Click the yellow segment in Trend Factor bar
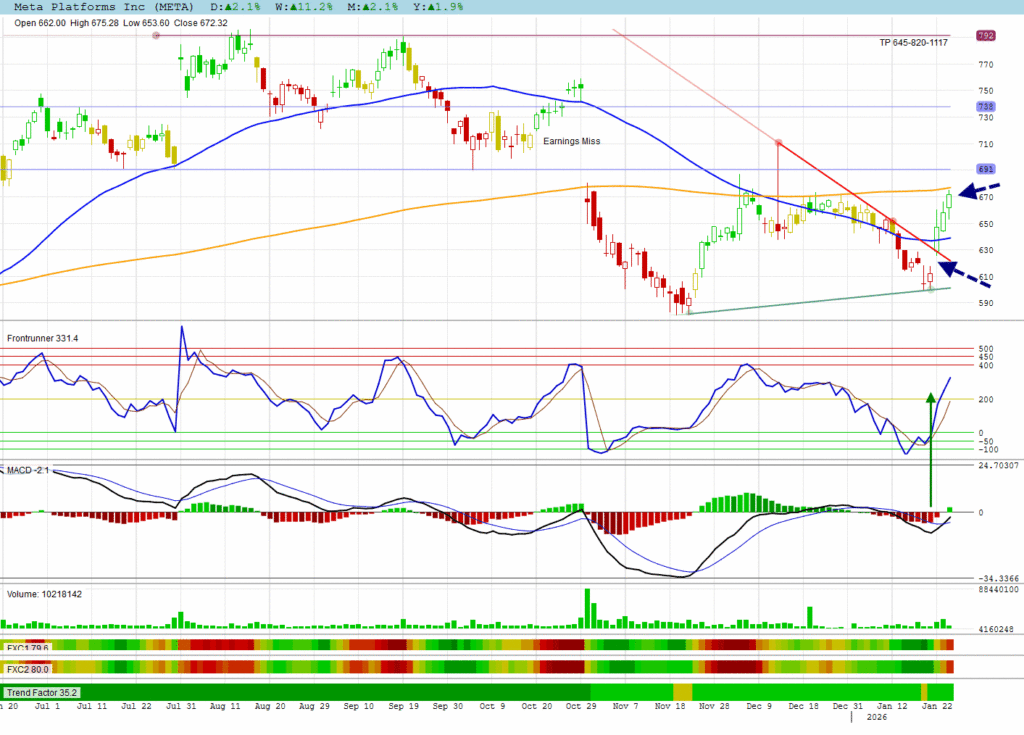Viewport: 1024px width, 735px height. (x=682, y=692)
